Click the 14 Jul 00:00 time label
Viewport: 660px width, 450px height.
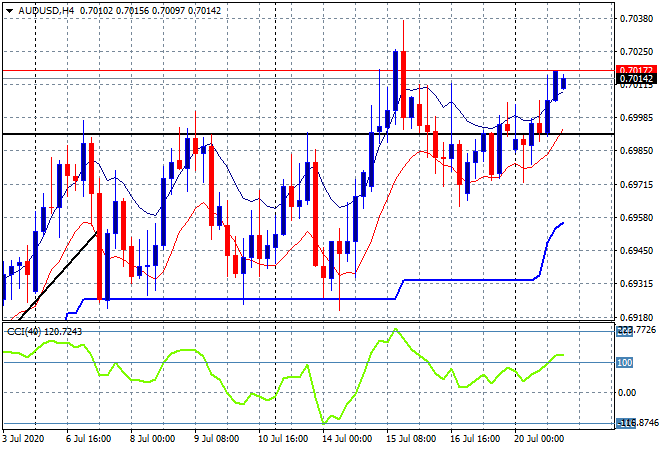pyautogui.click(x=347, y=439)
